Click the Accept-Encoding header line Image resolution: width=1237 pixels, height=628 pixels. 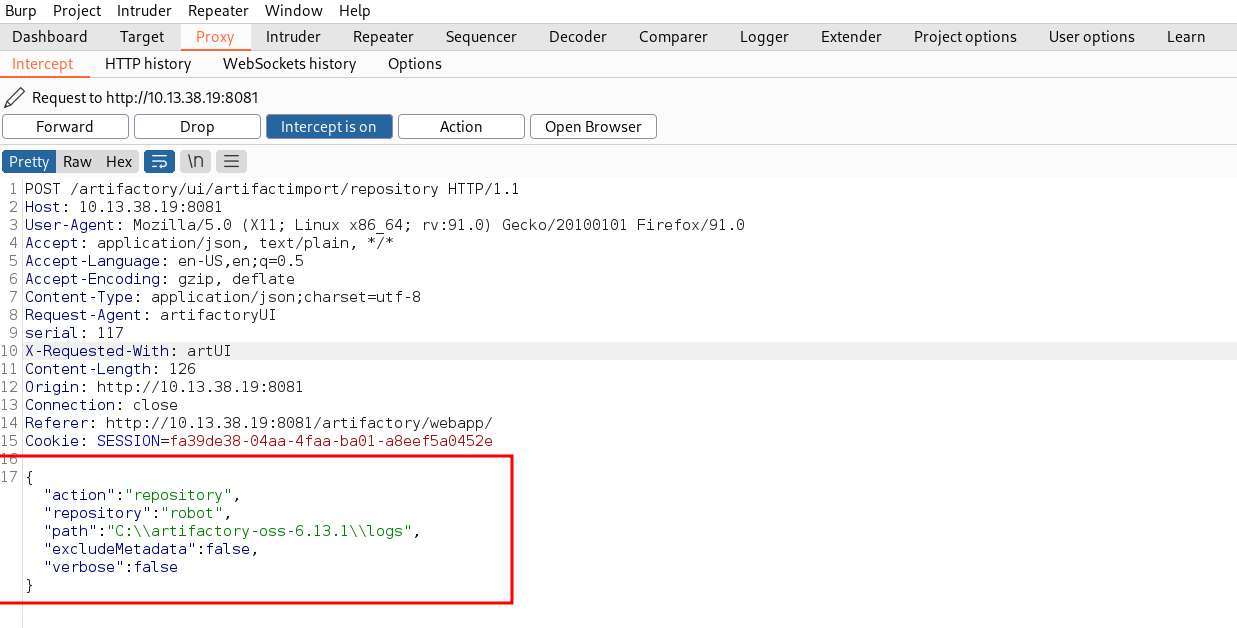point(160,279)
